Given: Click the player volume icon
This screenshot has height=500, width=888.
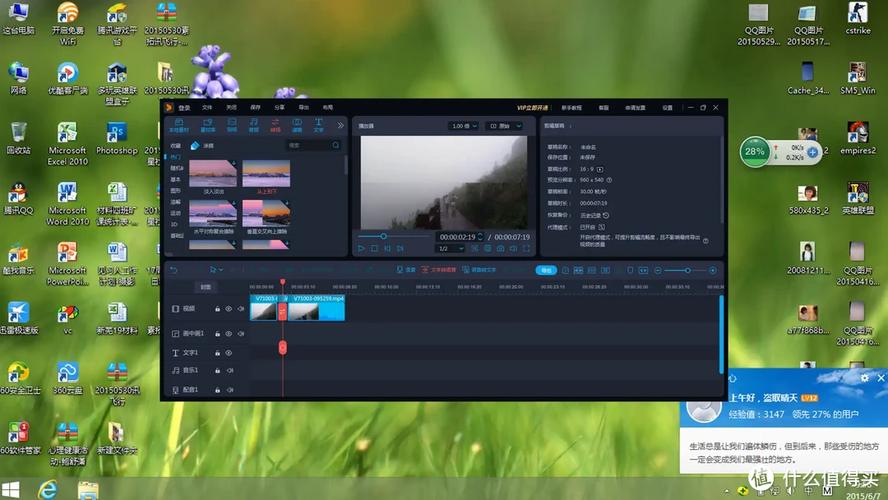Looking at the screenshot, I should coord(514,249).
